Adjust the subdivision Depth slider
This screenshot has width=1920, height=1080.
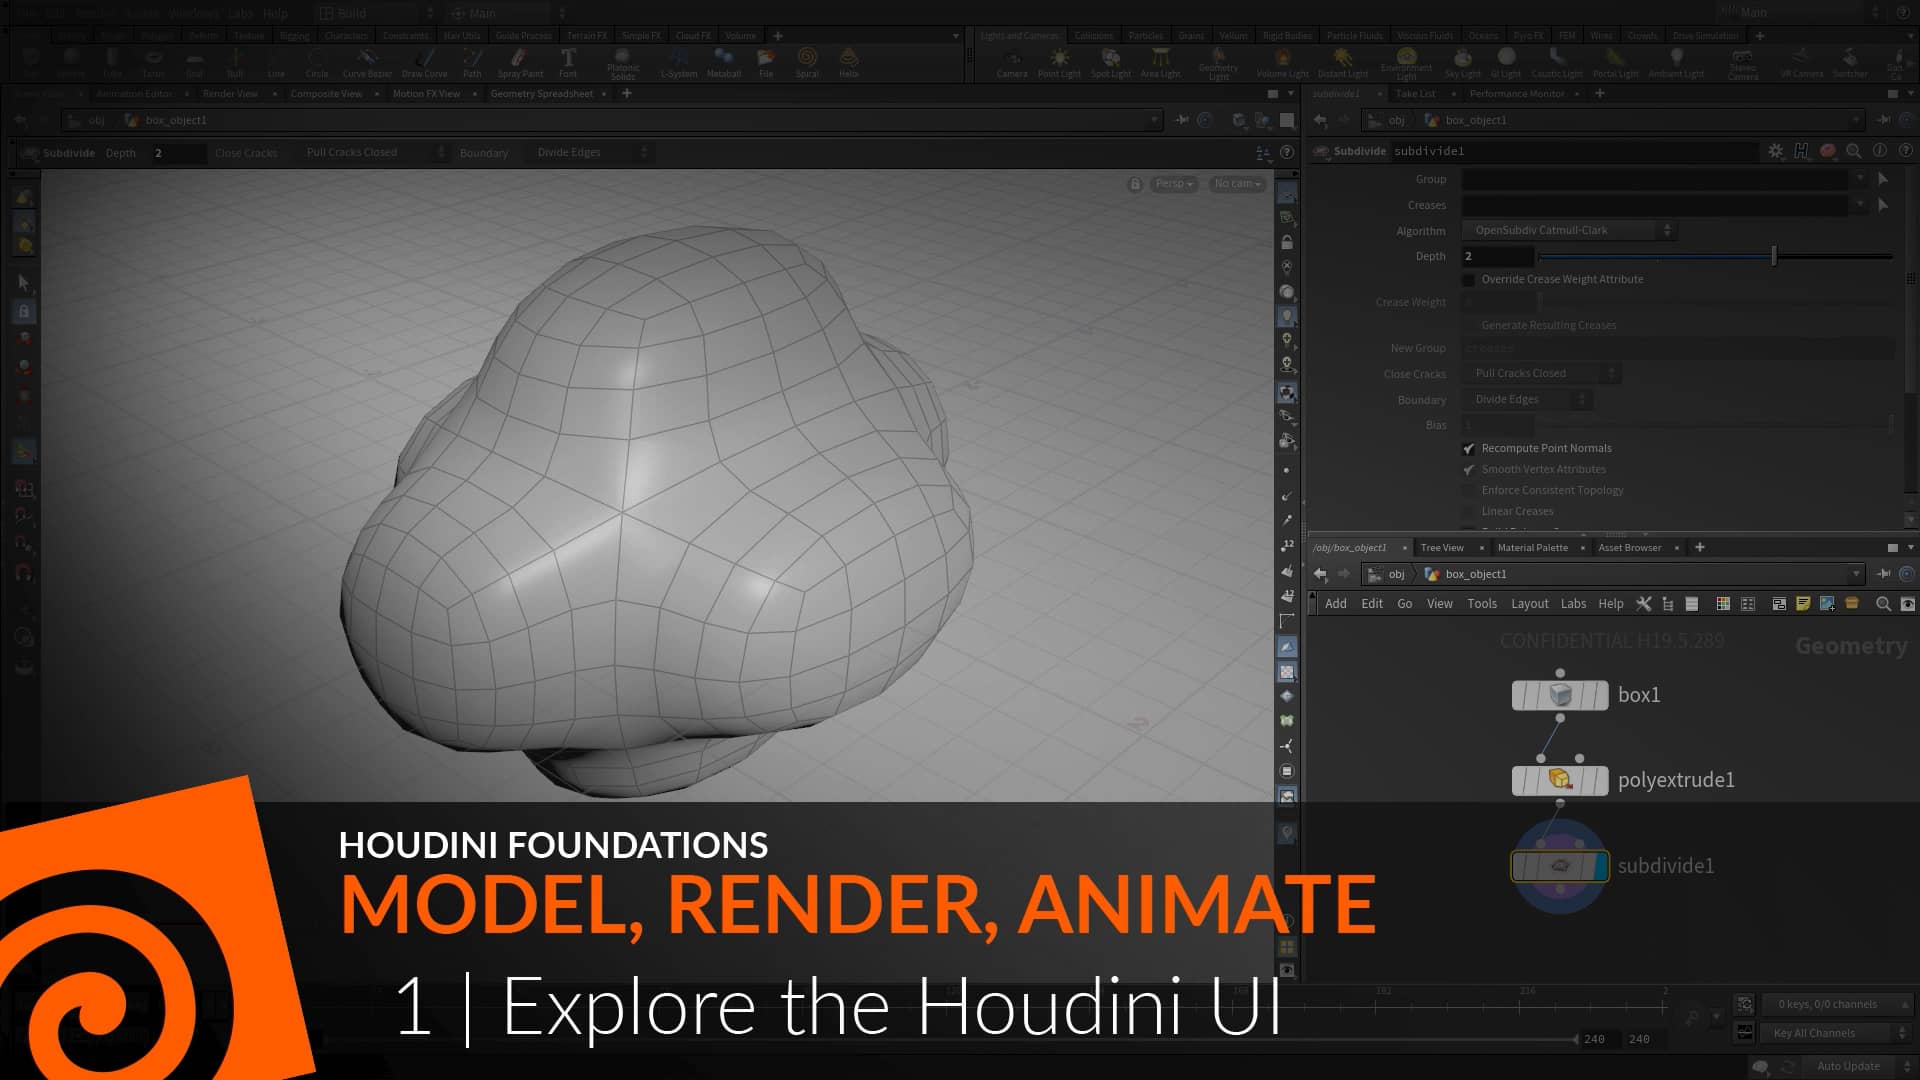pos(1774,256)
